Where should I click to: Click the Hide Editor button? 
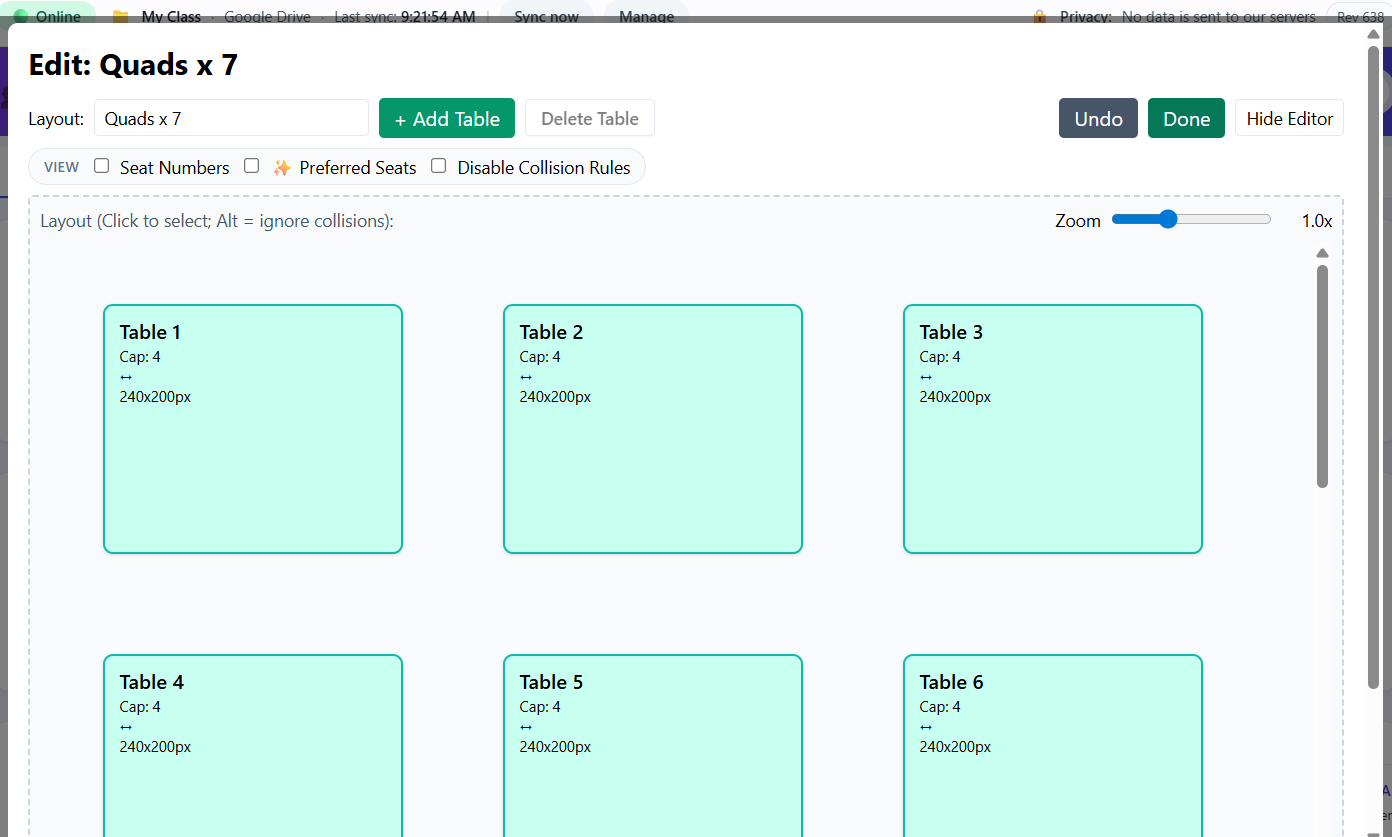click(x=1289, y=118)
